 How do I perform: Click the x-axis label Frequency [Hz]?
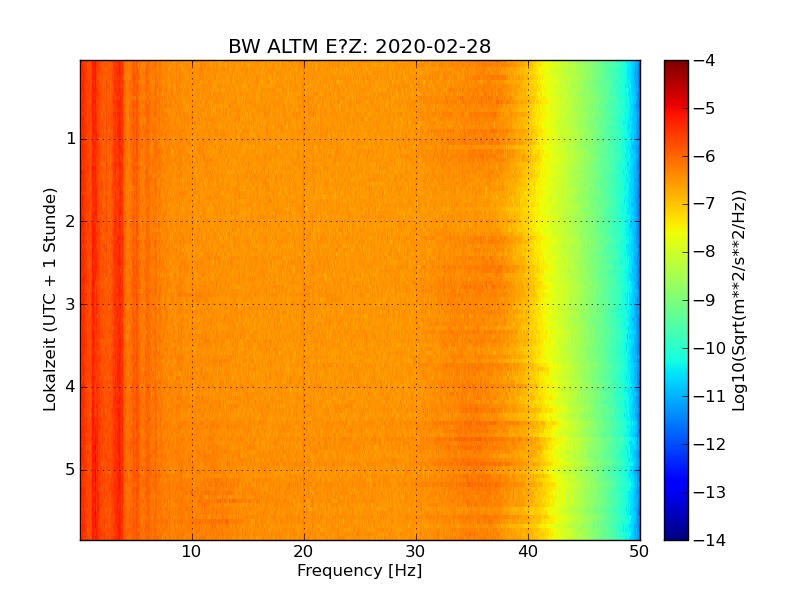[x=360, y=570]
